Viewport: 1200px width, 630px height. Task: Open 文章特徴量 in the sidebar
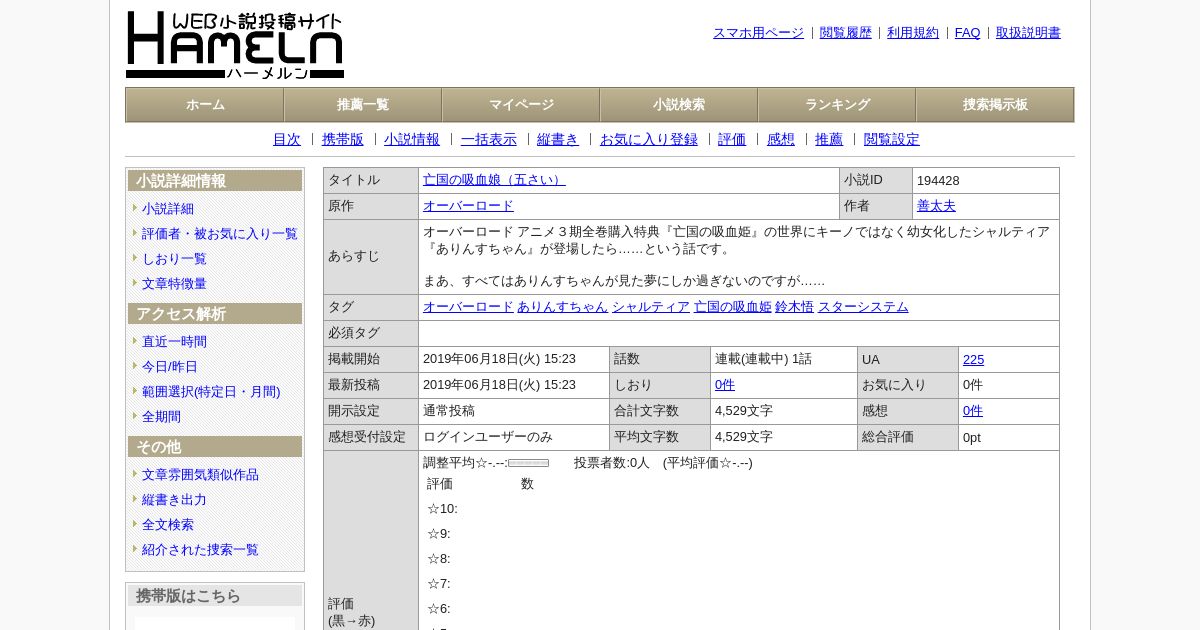[174, 284]
